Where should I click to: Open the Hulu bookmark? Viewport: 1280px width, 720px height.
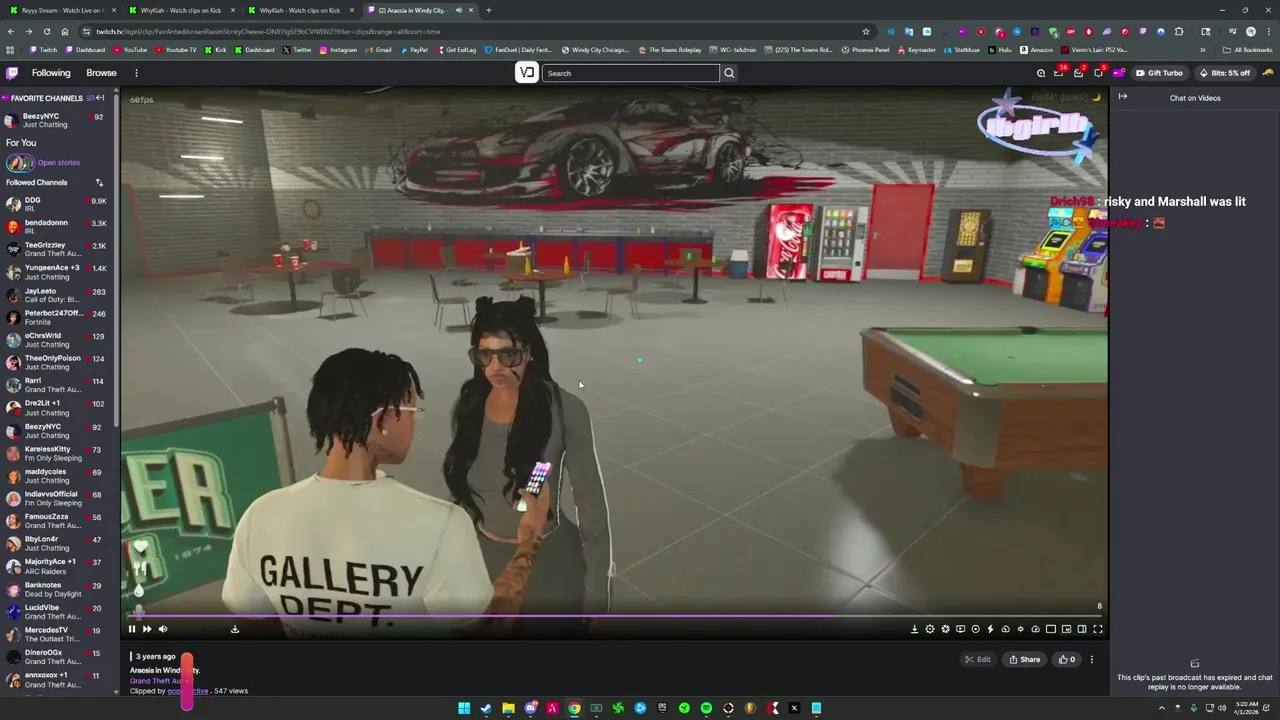(x=1001, y=50)
